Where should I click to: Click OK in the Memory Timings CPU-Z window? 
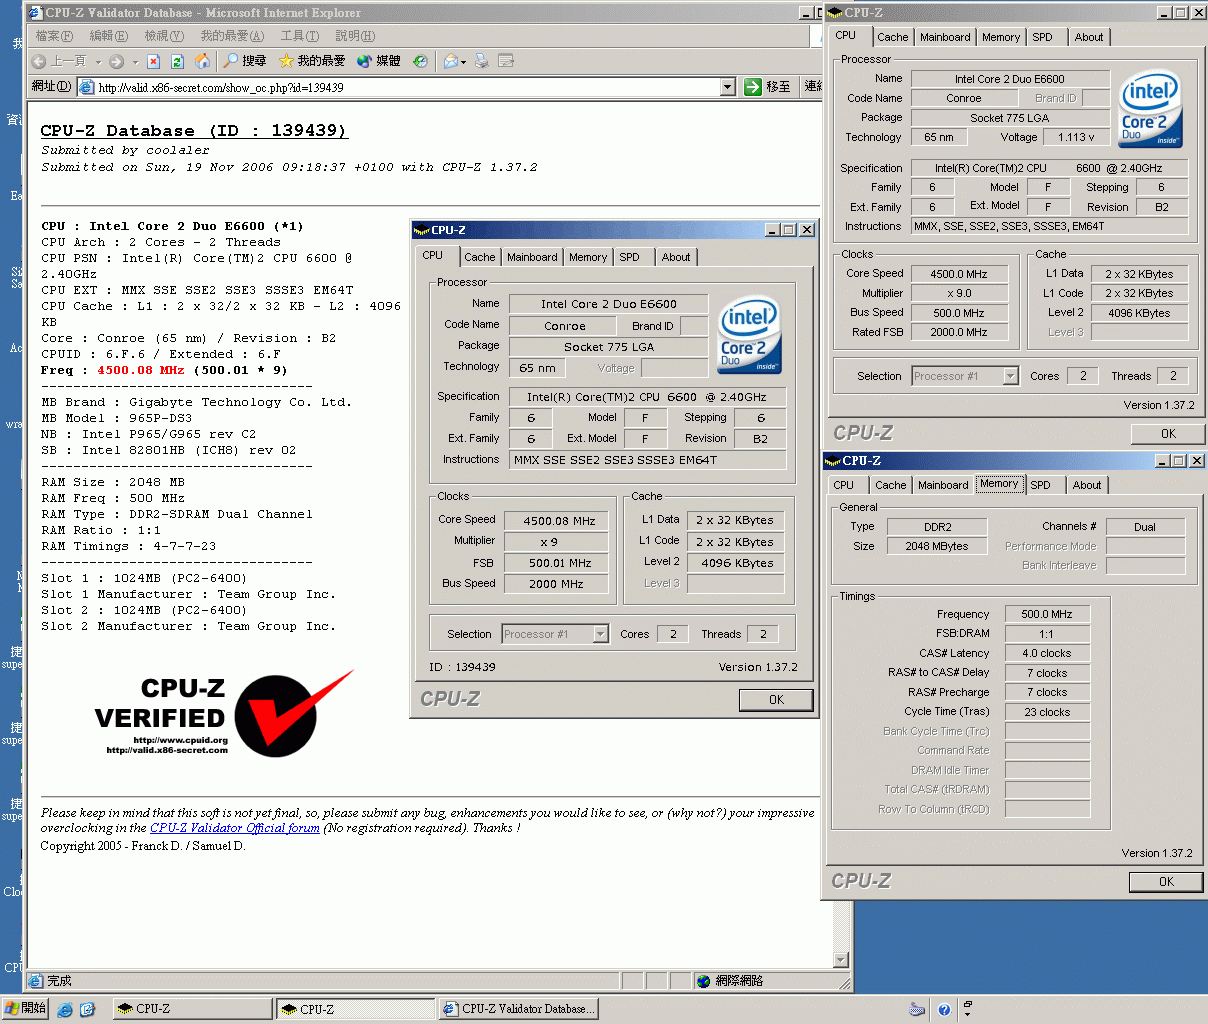[1166, 882]
